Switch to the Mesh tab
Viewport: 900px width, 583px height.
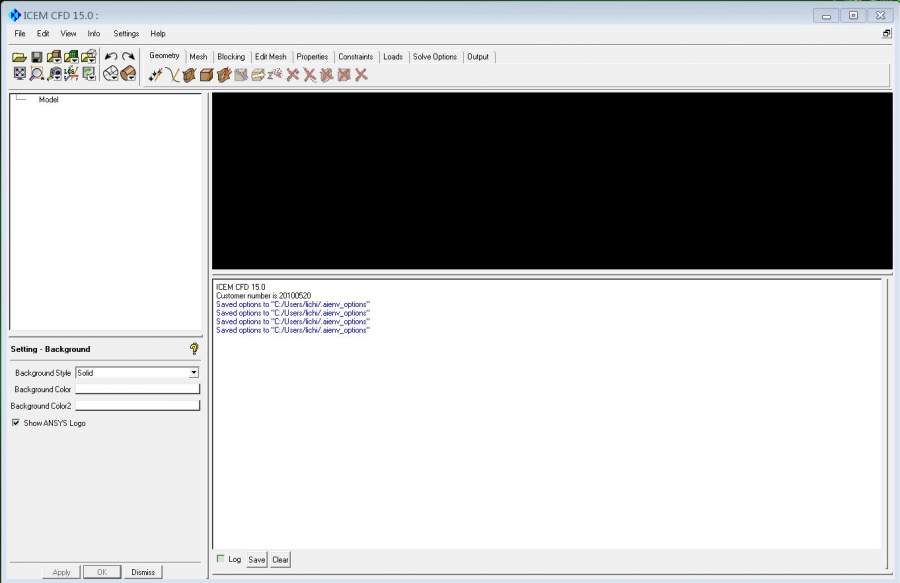pos(198,57)
